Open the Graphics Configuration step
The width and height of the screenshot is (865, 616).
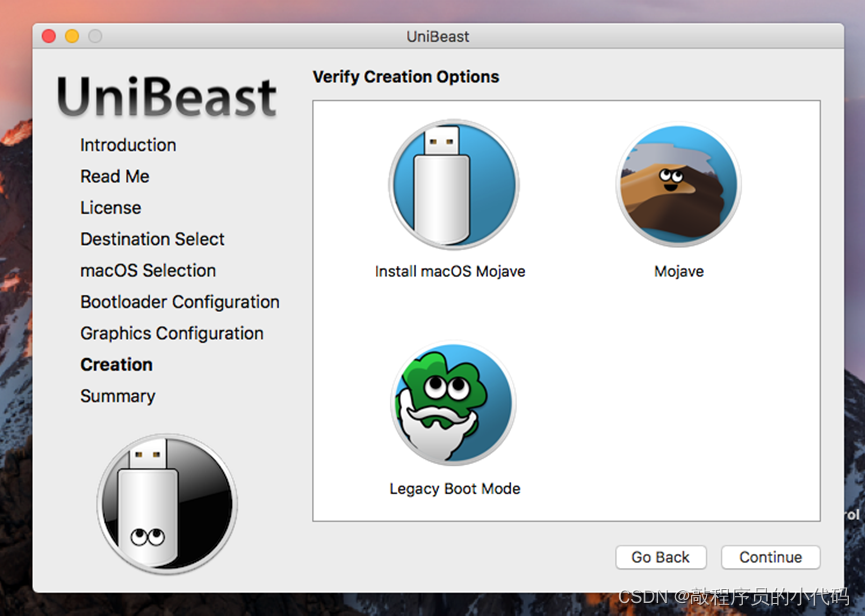[172, 334]
